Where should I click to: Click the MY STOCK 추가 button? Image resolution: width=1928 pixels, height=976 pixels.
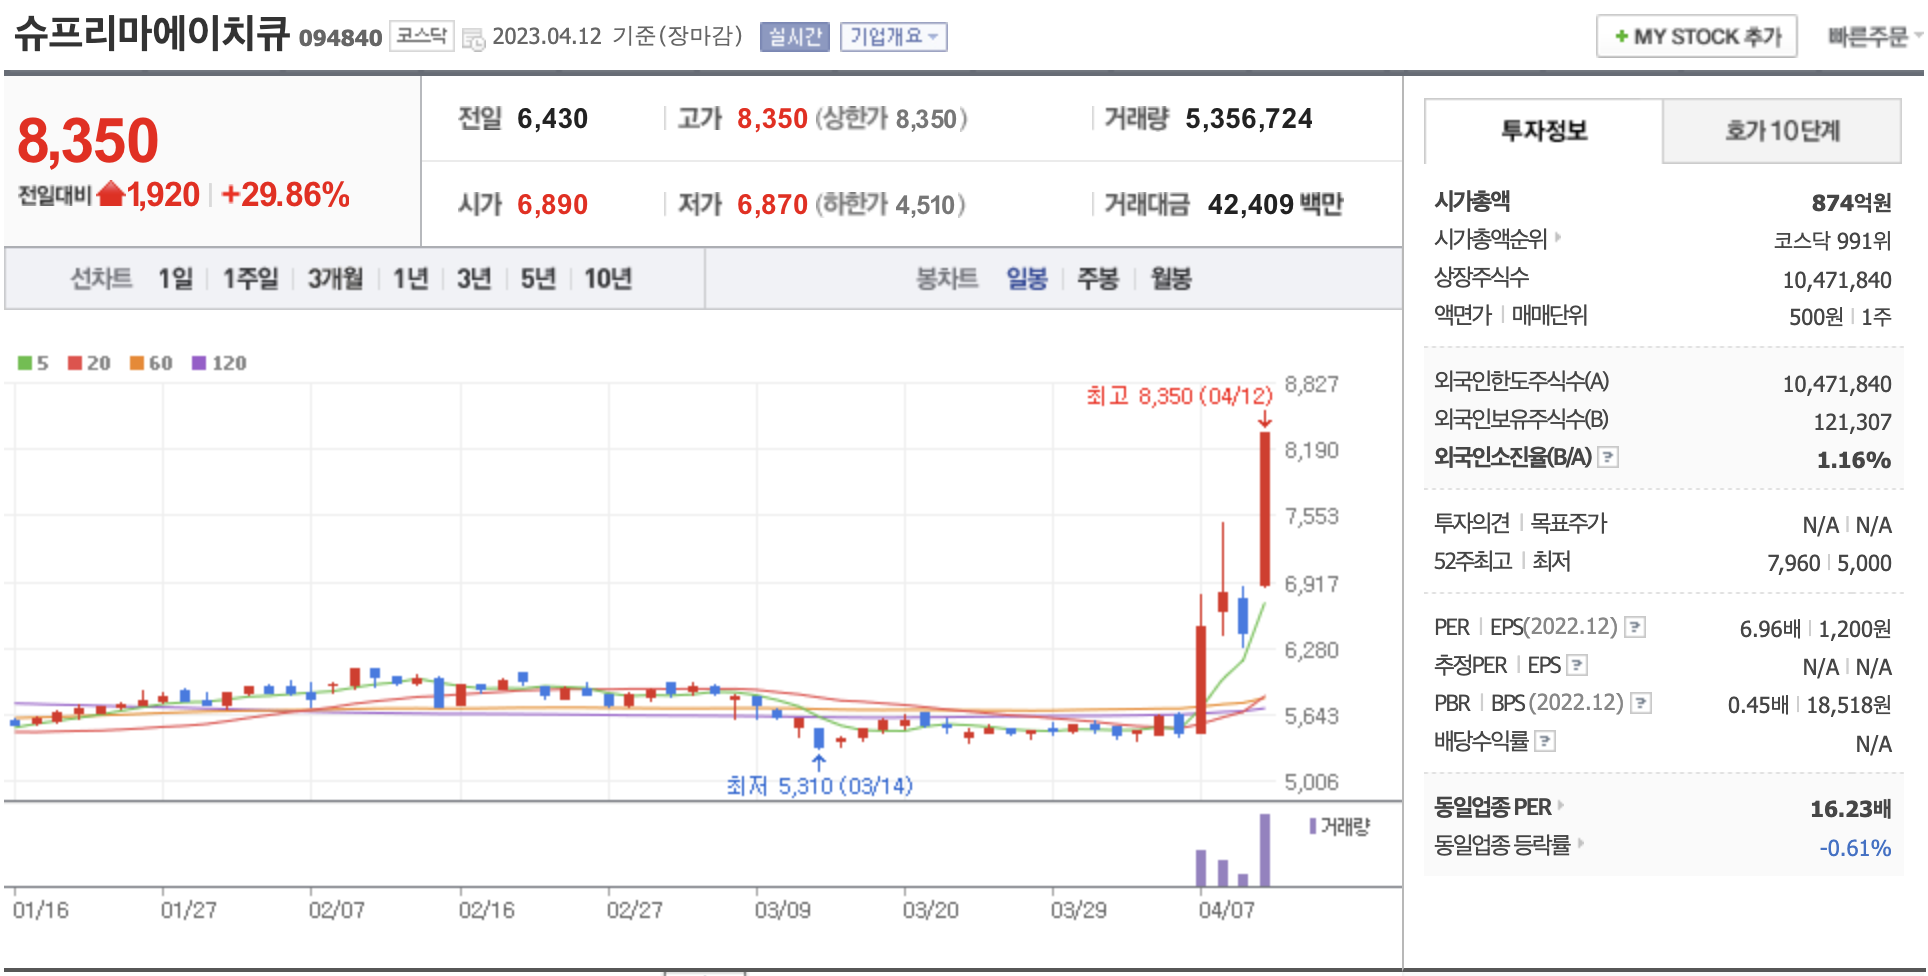point(1696,37)
